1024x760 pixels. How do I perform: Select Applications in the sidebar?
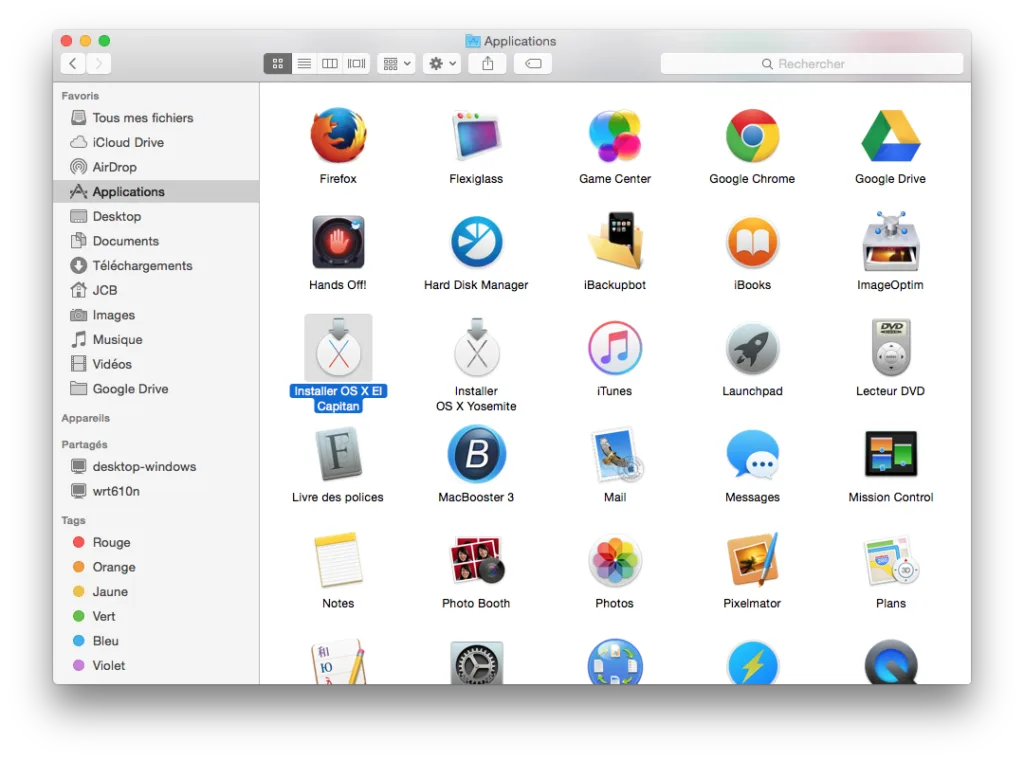pos(155,191)
